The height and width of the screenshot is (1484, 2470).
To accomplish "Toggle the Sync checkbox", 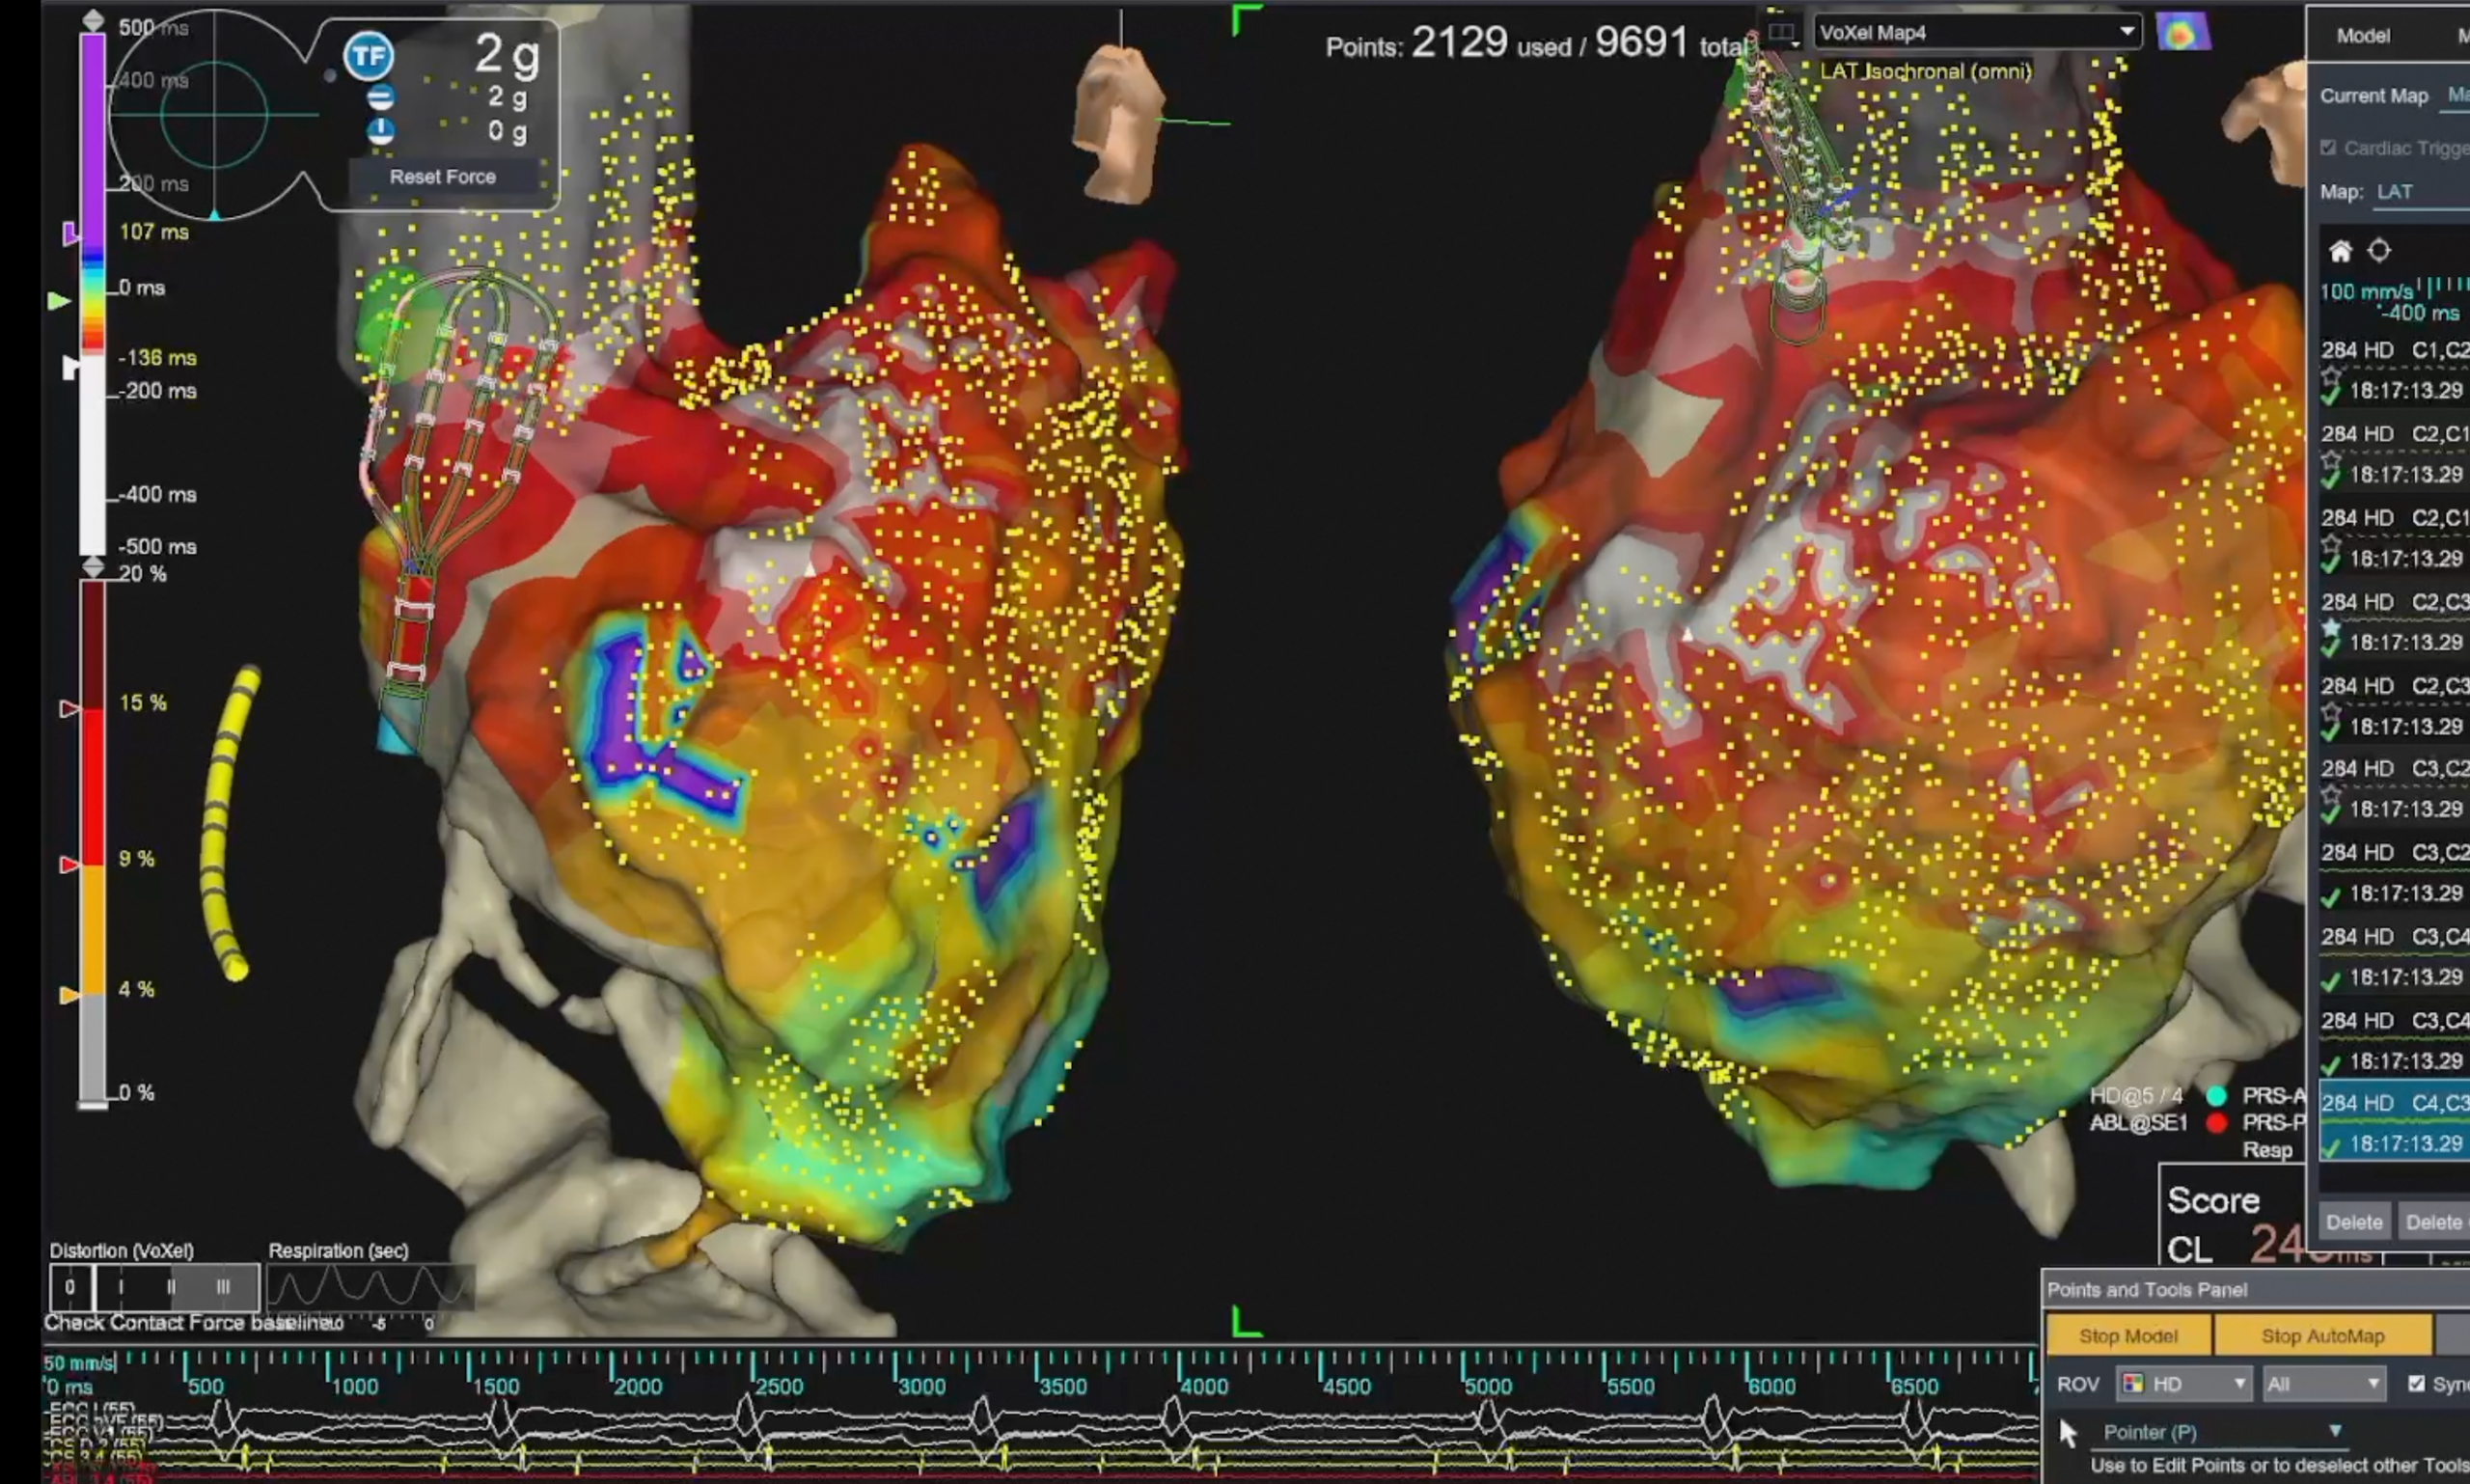I will pos(2416,1384).
